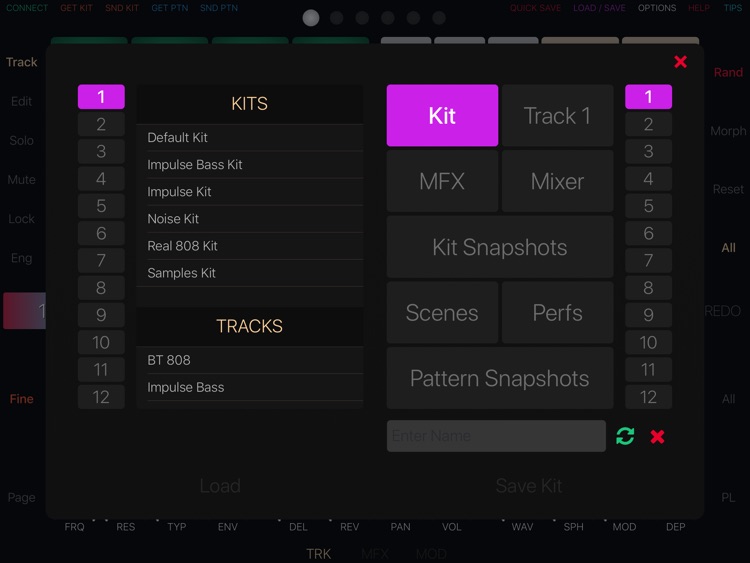Open TIPS in the top bar

(733, 8)
